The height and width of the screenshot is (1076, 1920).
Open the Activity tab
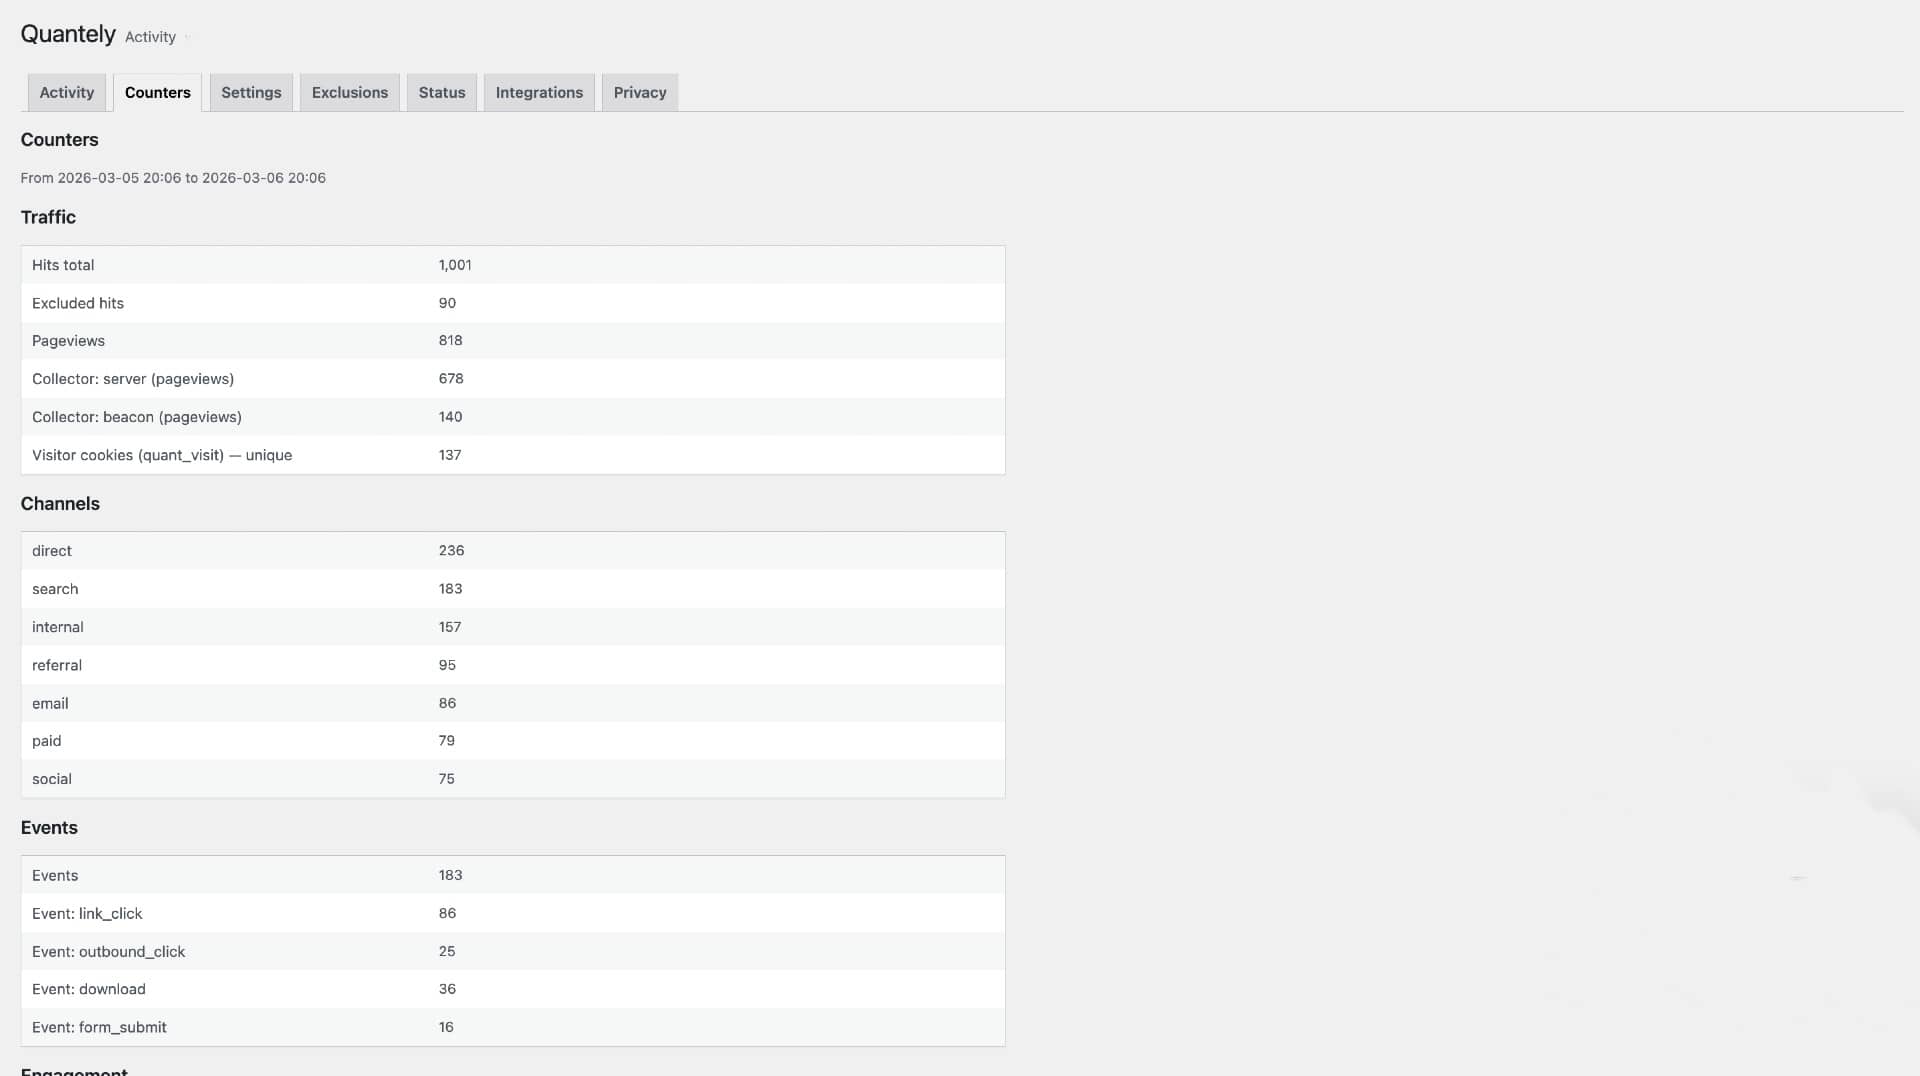(66, 92)
